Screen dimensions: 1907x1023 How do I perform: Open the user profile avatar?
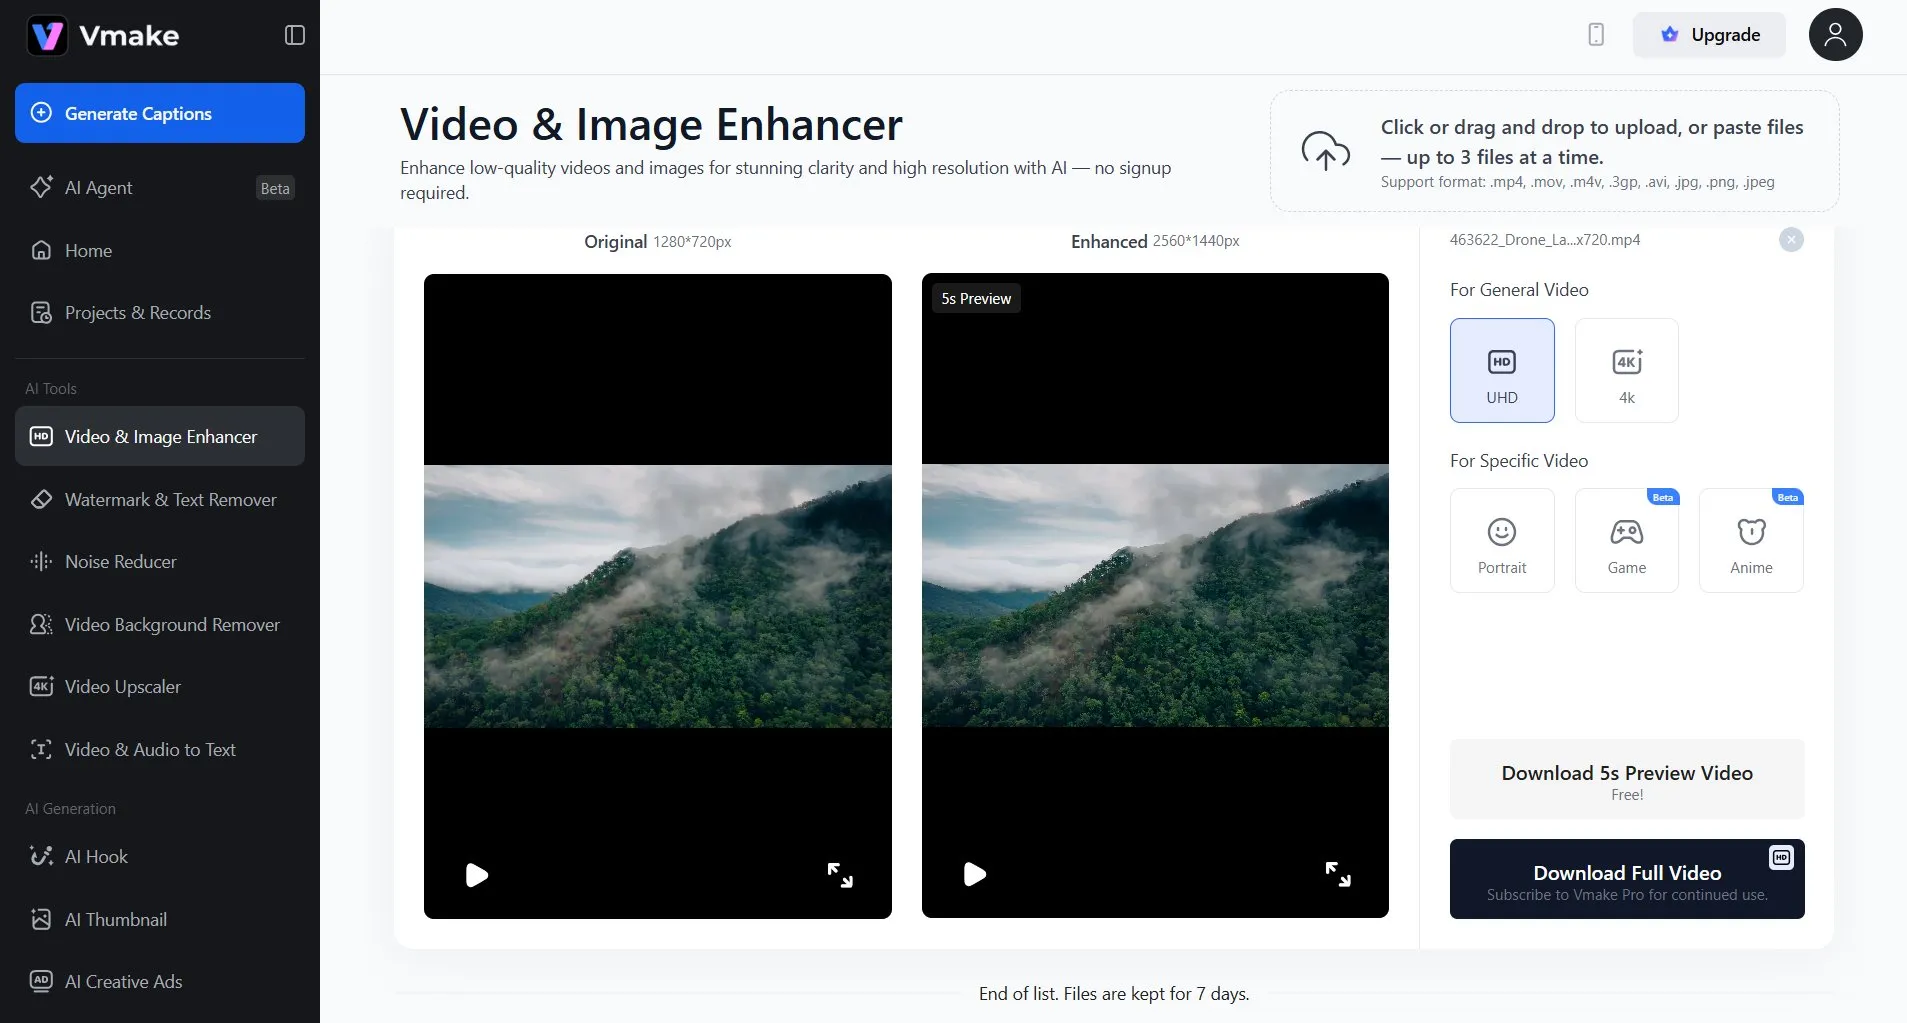pos(1835,35)
